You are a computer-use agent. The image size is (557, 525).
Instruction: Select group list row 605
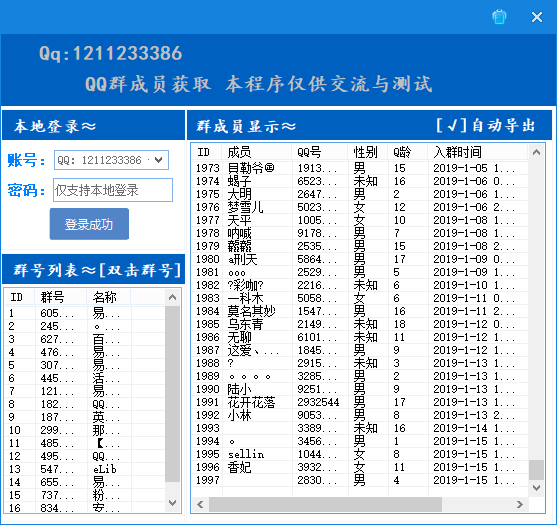tap(85, 313)
